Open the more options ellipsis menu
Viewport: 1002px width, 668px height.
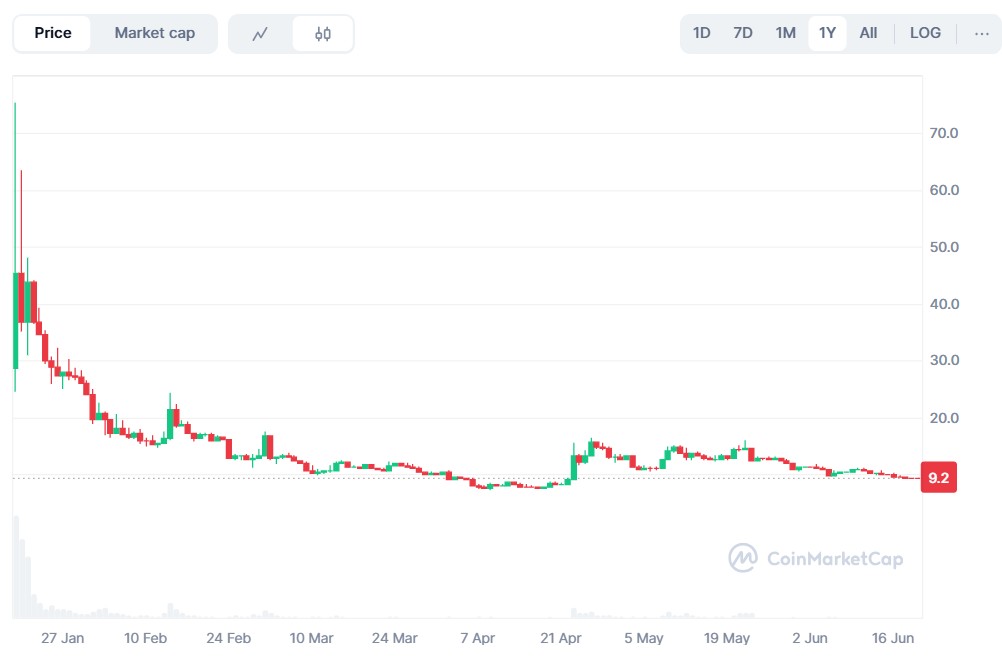point(981,33)
